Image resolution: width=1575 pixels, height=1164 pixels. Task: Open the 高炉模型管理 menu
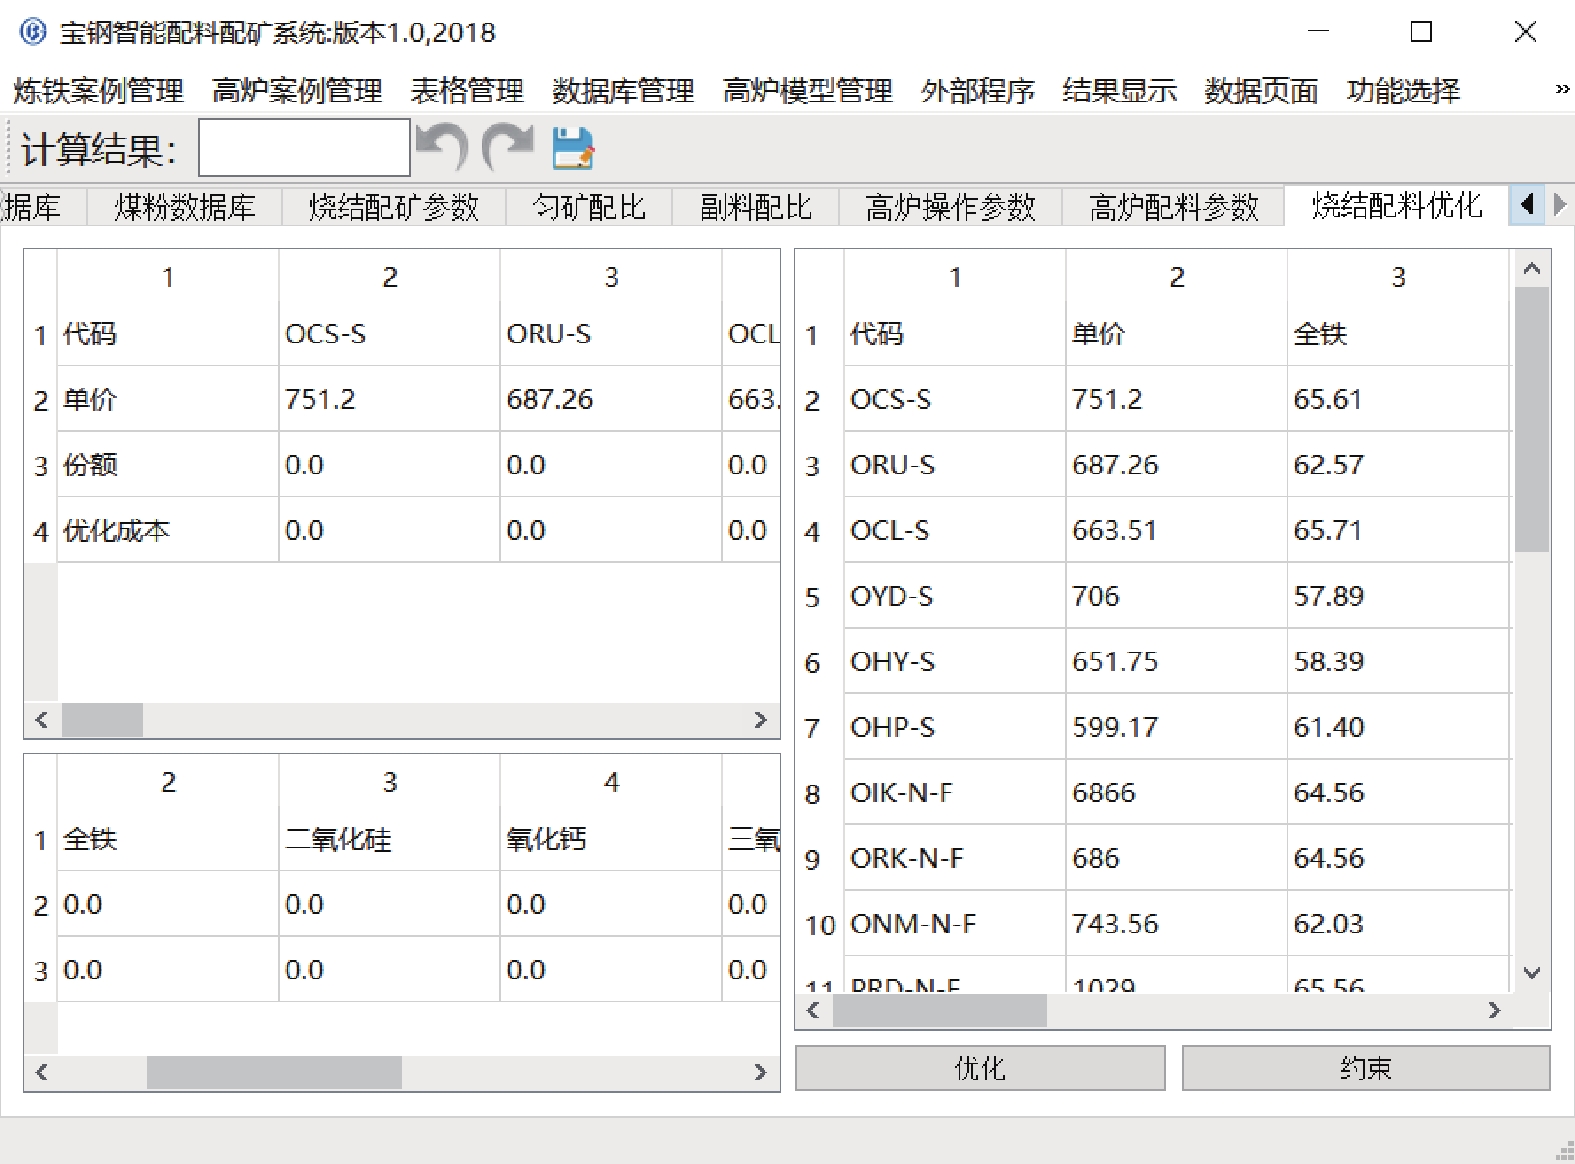[x=807, y=91]
